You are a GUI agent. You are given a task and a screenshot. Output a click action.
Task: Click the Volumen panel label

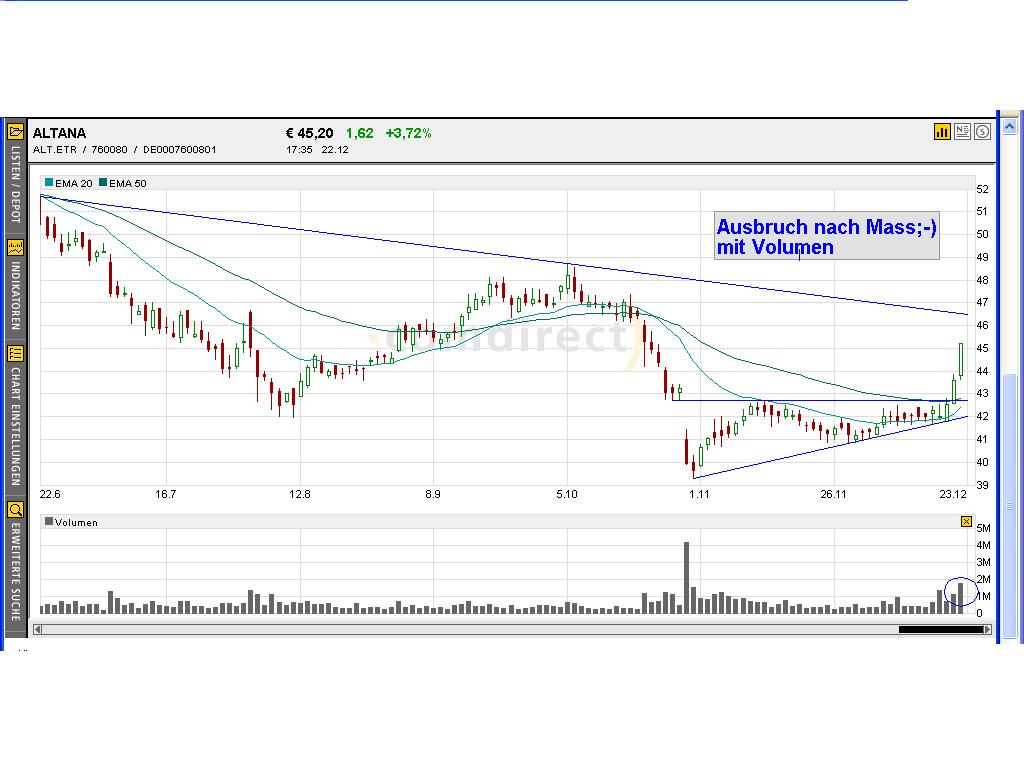coord(76,522)
